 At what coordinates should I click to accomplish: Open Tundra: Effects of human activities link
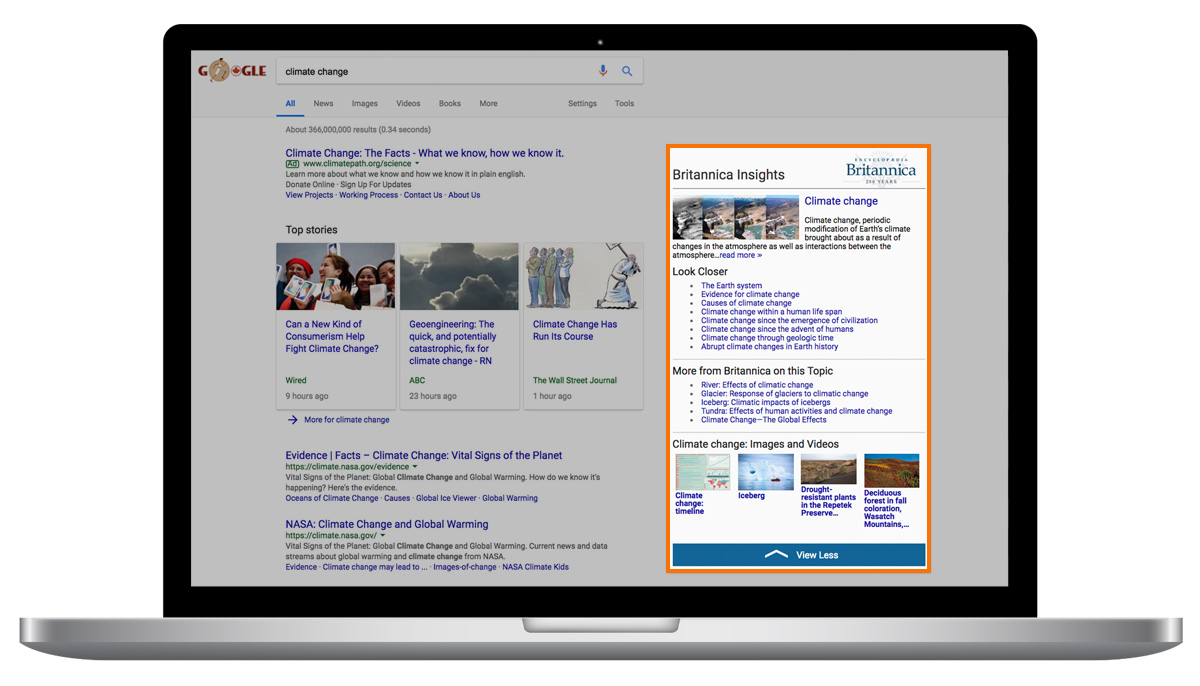[x=797, y=411]
